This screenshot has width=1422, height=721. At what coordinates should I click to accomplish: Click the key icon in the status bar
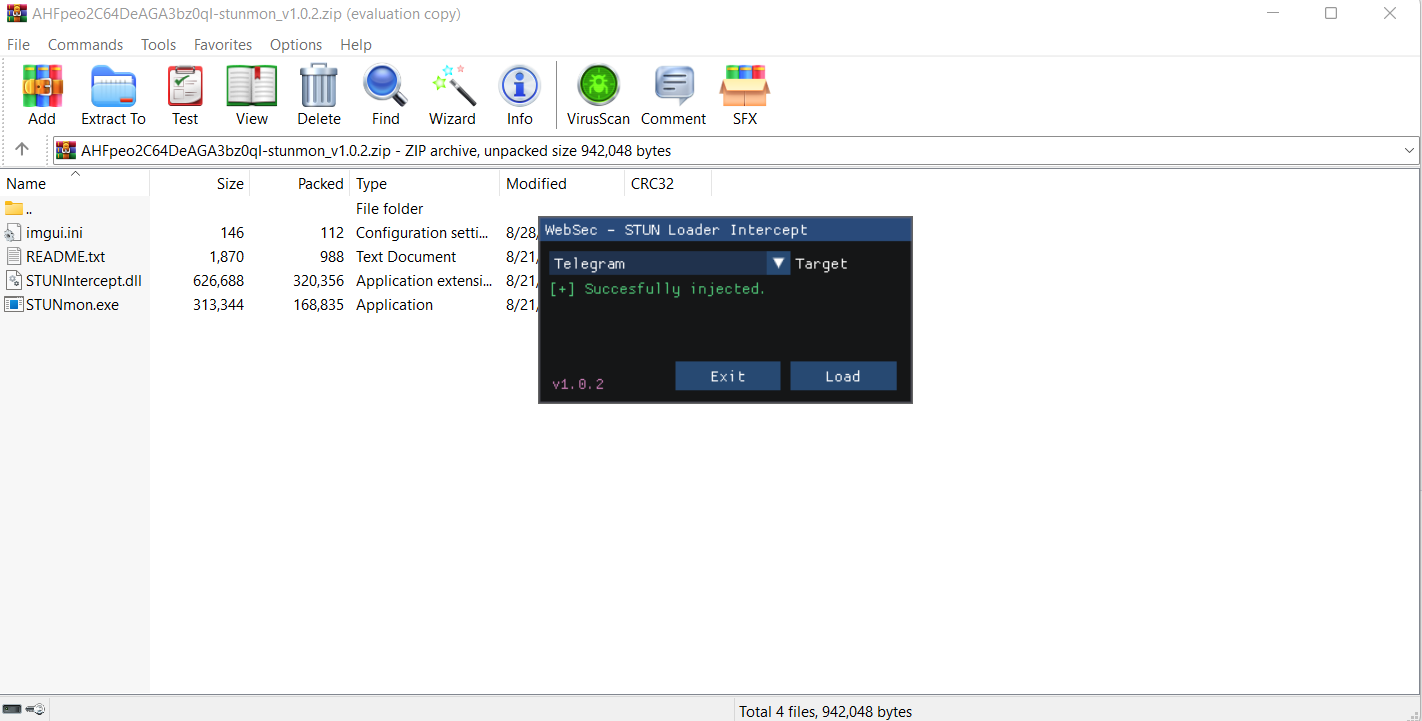tap(35, 709)
